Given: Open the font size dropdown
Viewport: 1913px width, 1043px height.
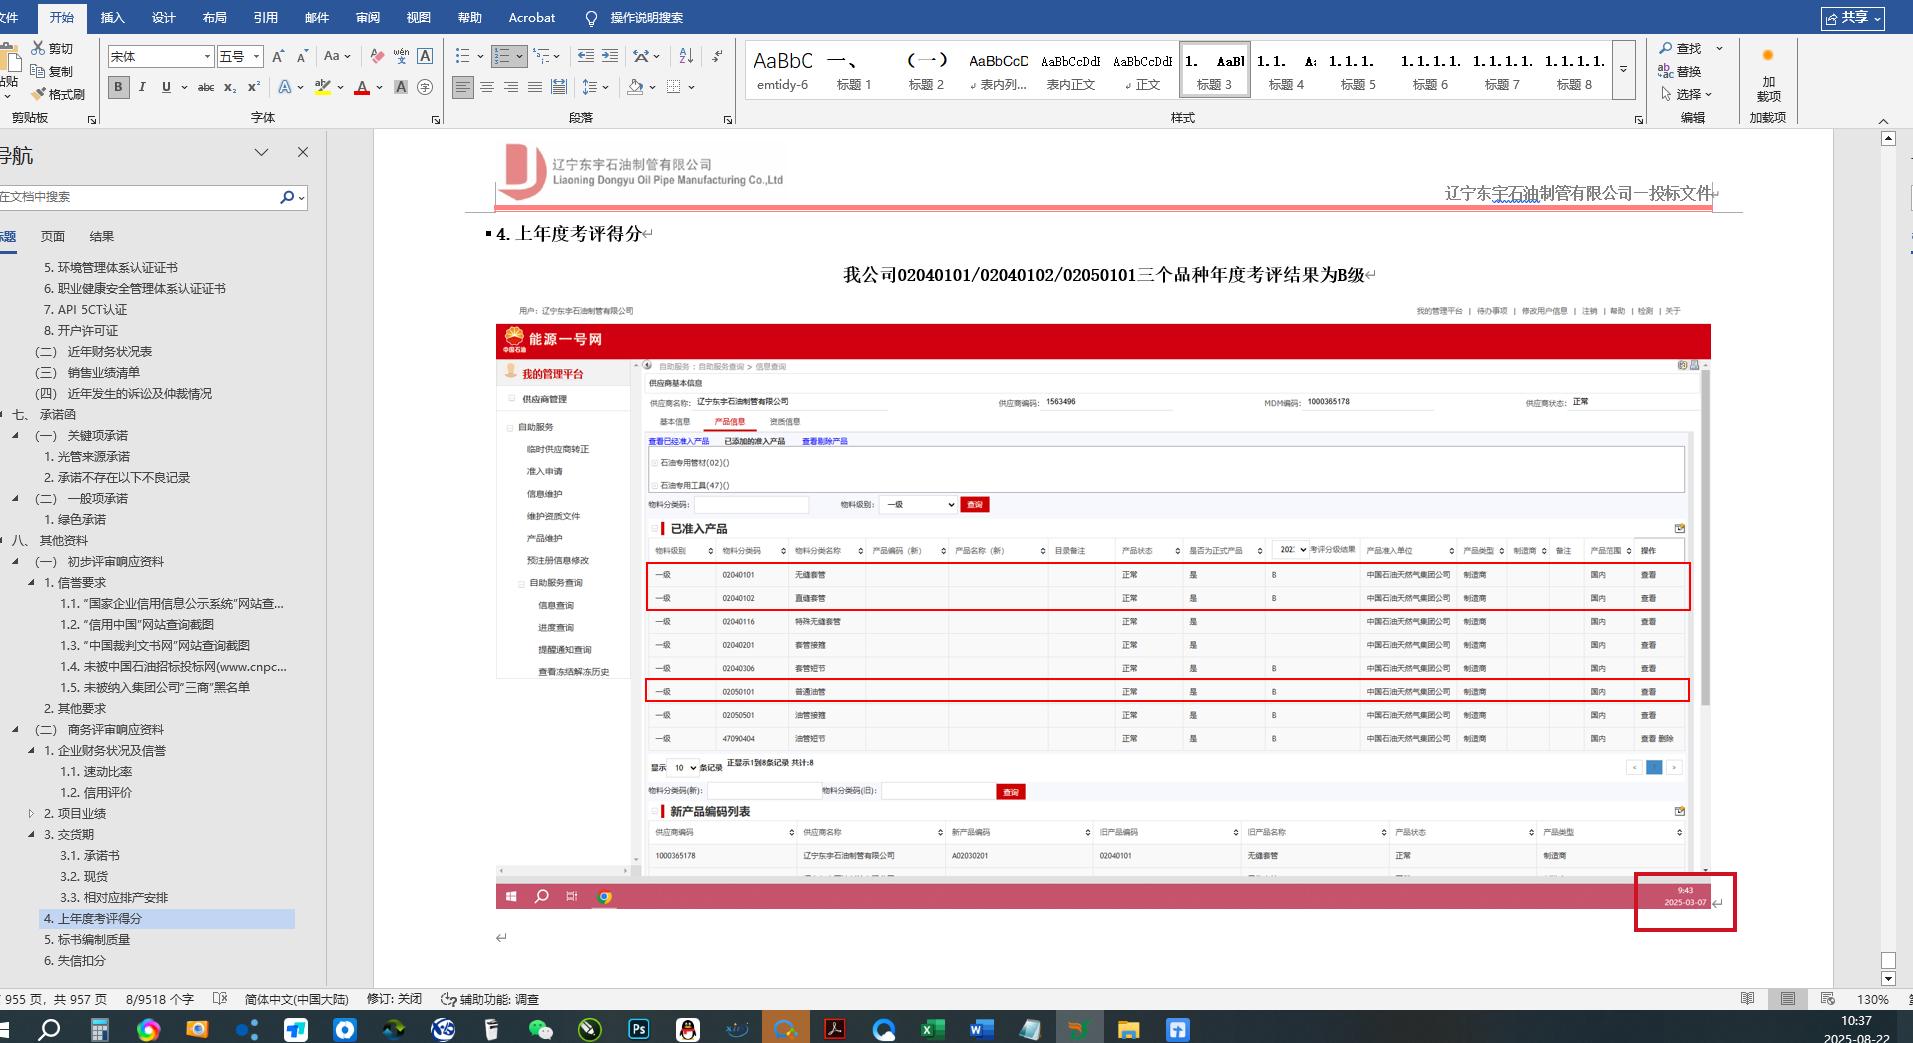Looking at the screenshot, I should click(257, 56).
